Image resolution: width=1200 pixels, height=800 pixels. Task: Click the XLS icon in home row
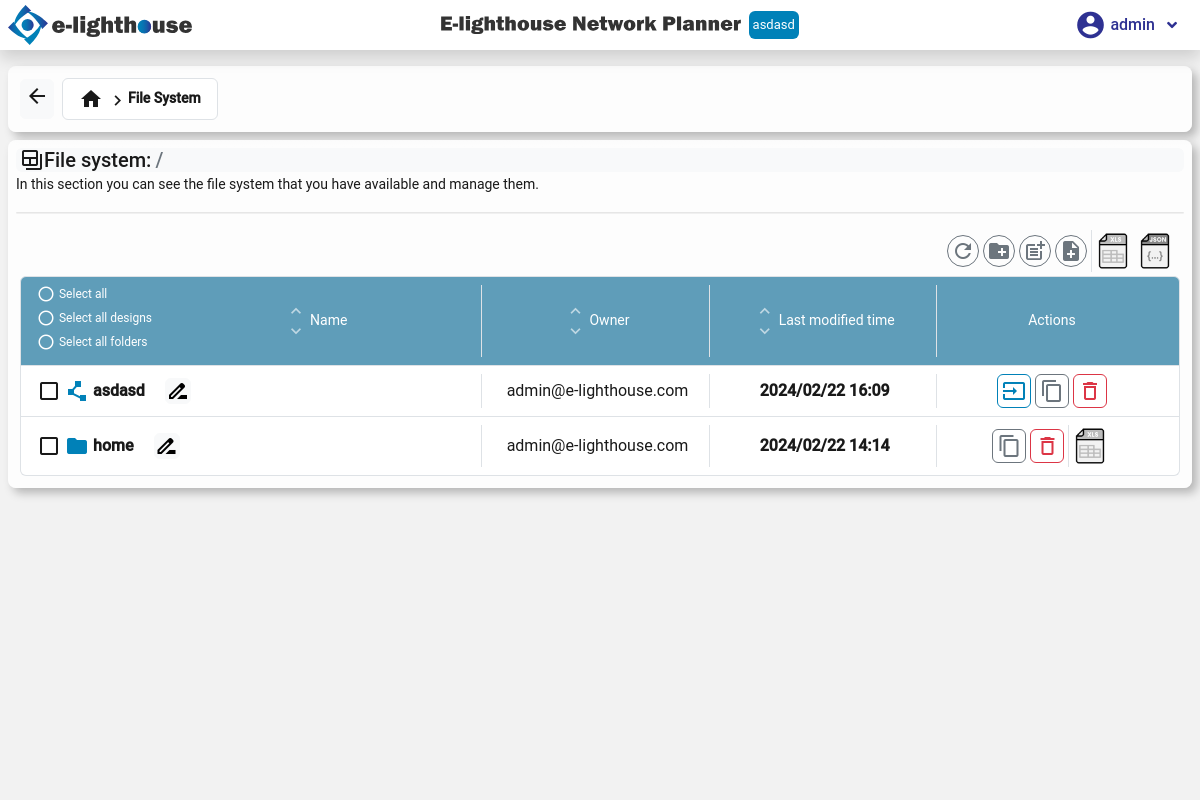tap(1090, 446)
